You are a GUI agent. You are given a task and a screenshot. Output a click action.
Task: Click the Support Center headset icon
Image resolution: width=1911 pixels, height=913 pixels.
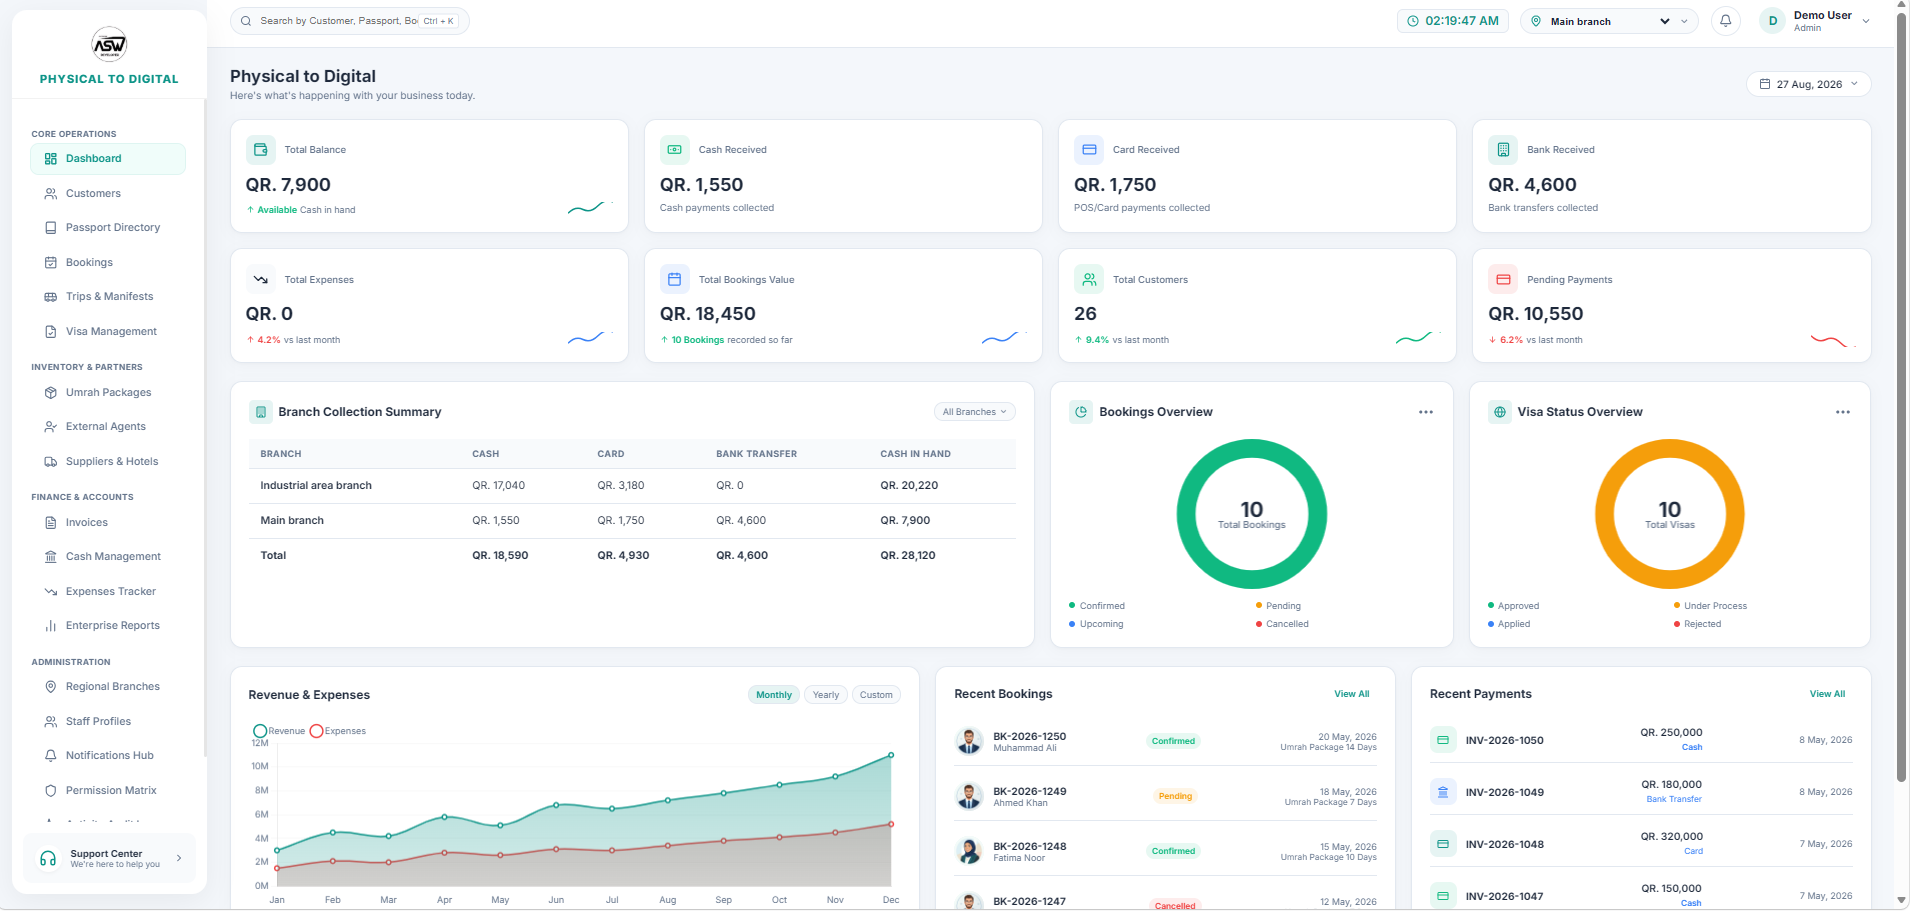coord(48,859)
